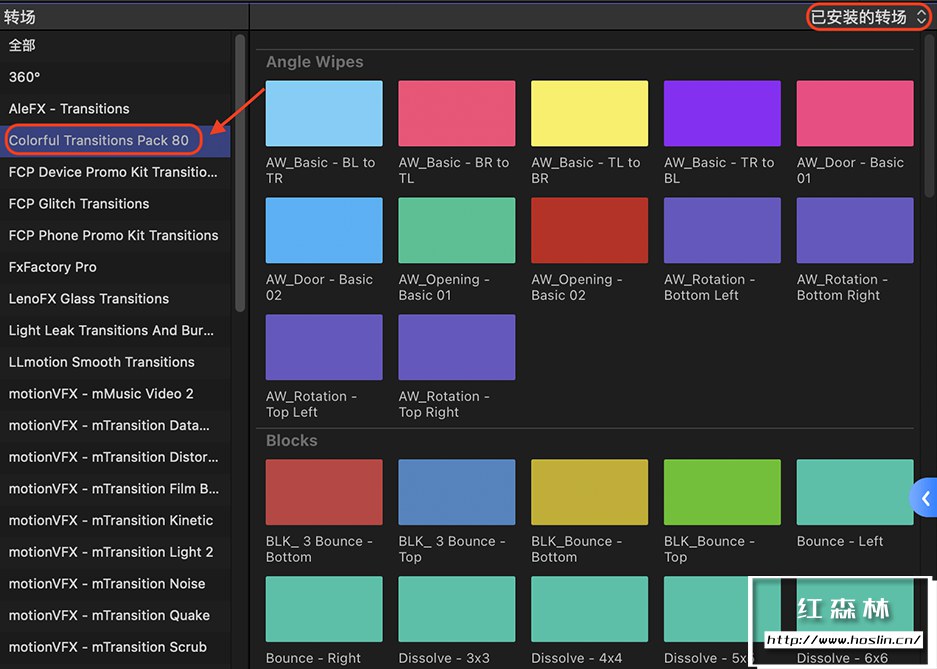Select the BLK_ 3 Bounce - Bottom transition
The image size is (937, 669).
click(324, 493)
